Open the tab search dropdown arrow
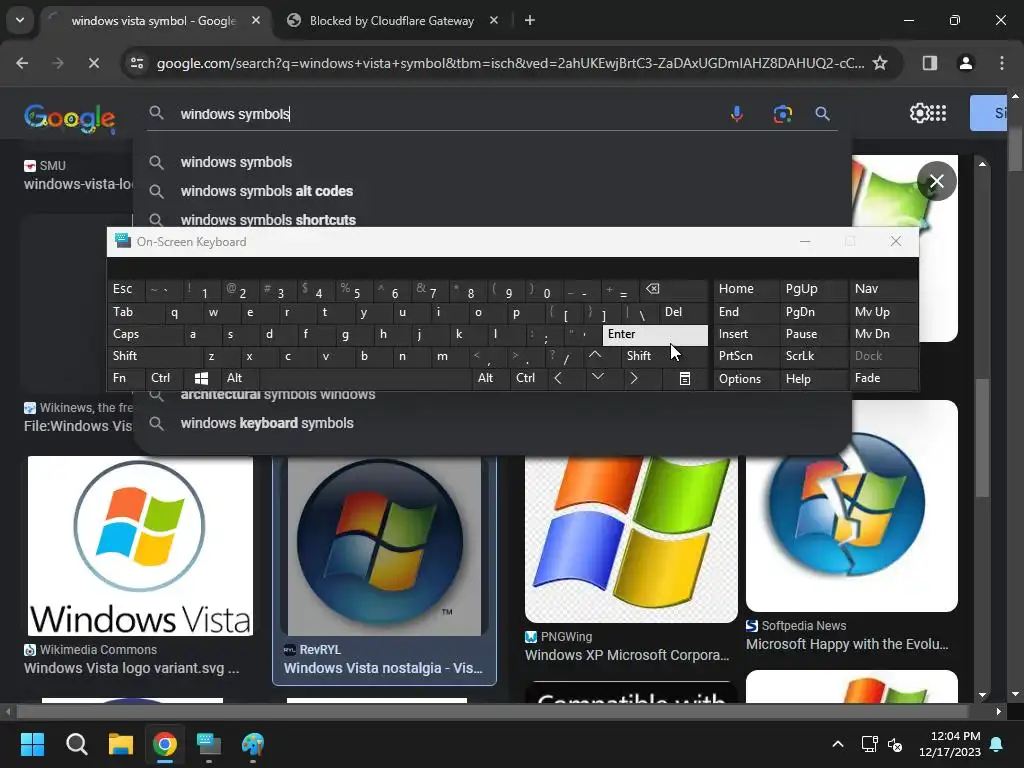Viewport: 1024px width, 768px height. [x=20, y=20]
